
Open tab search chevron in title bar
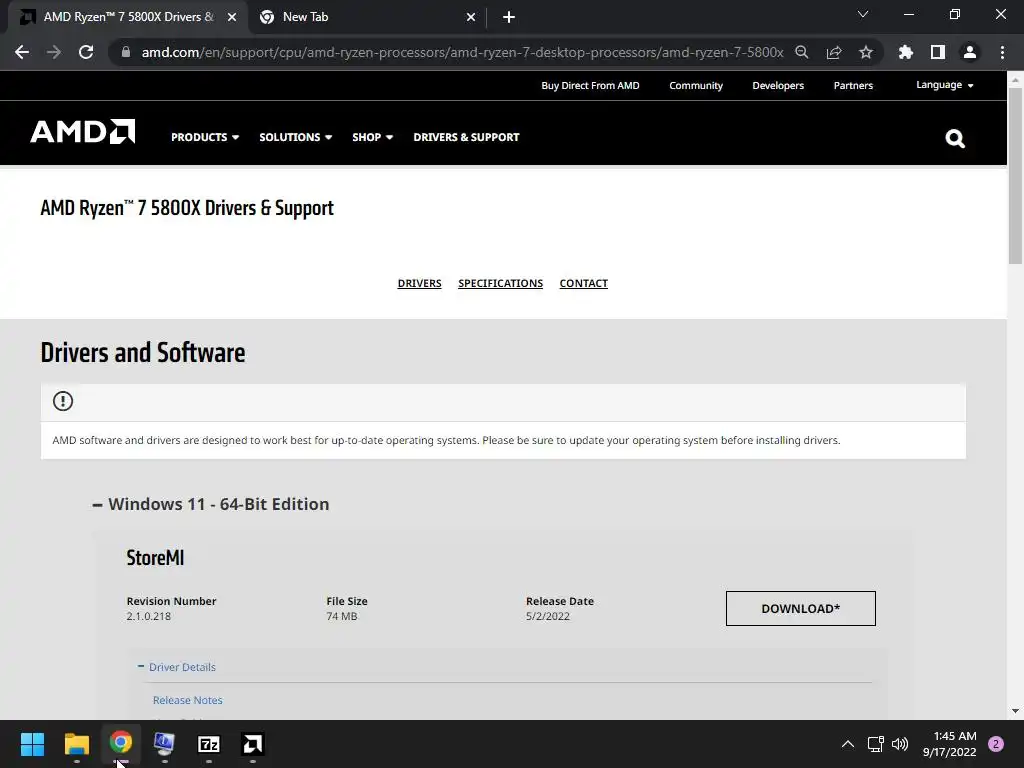(x=863, y=14)
